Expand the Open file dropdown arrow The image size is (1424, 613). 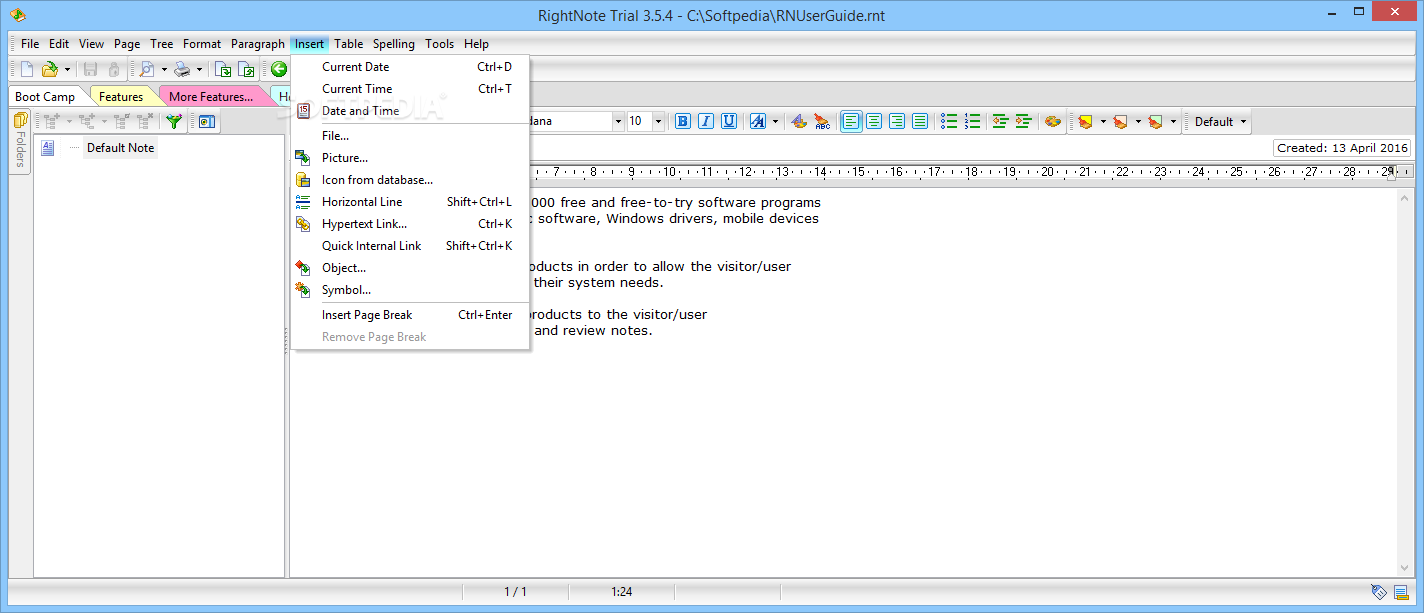67,69
